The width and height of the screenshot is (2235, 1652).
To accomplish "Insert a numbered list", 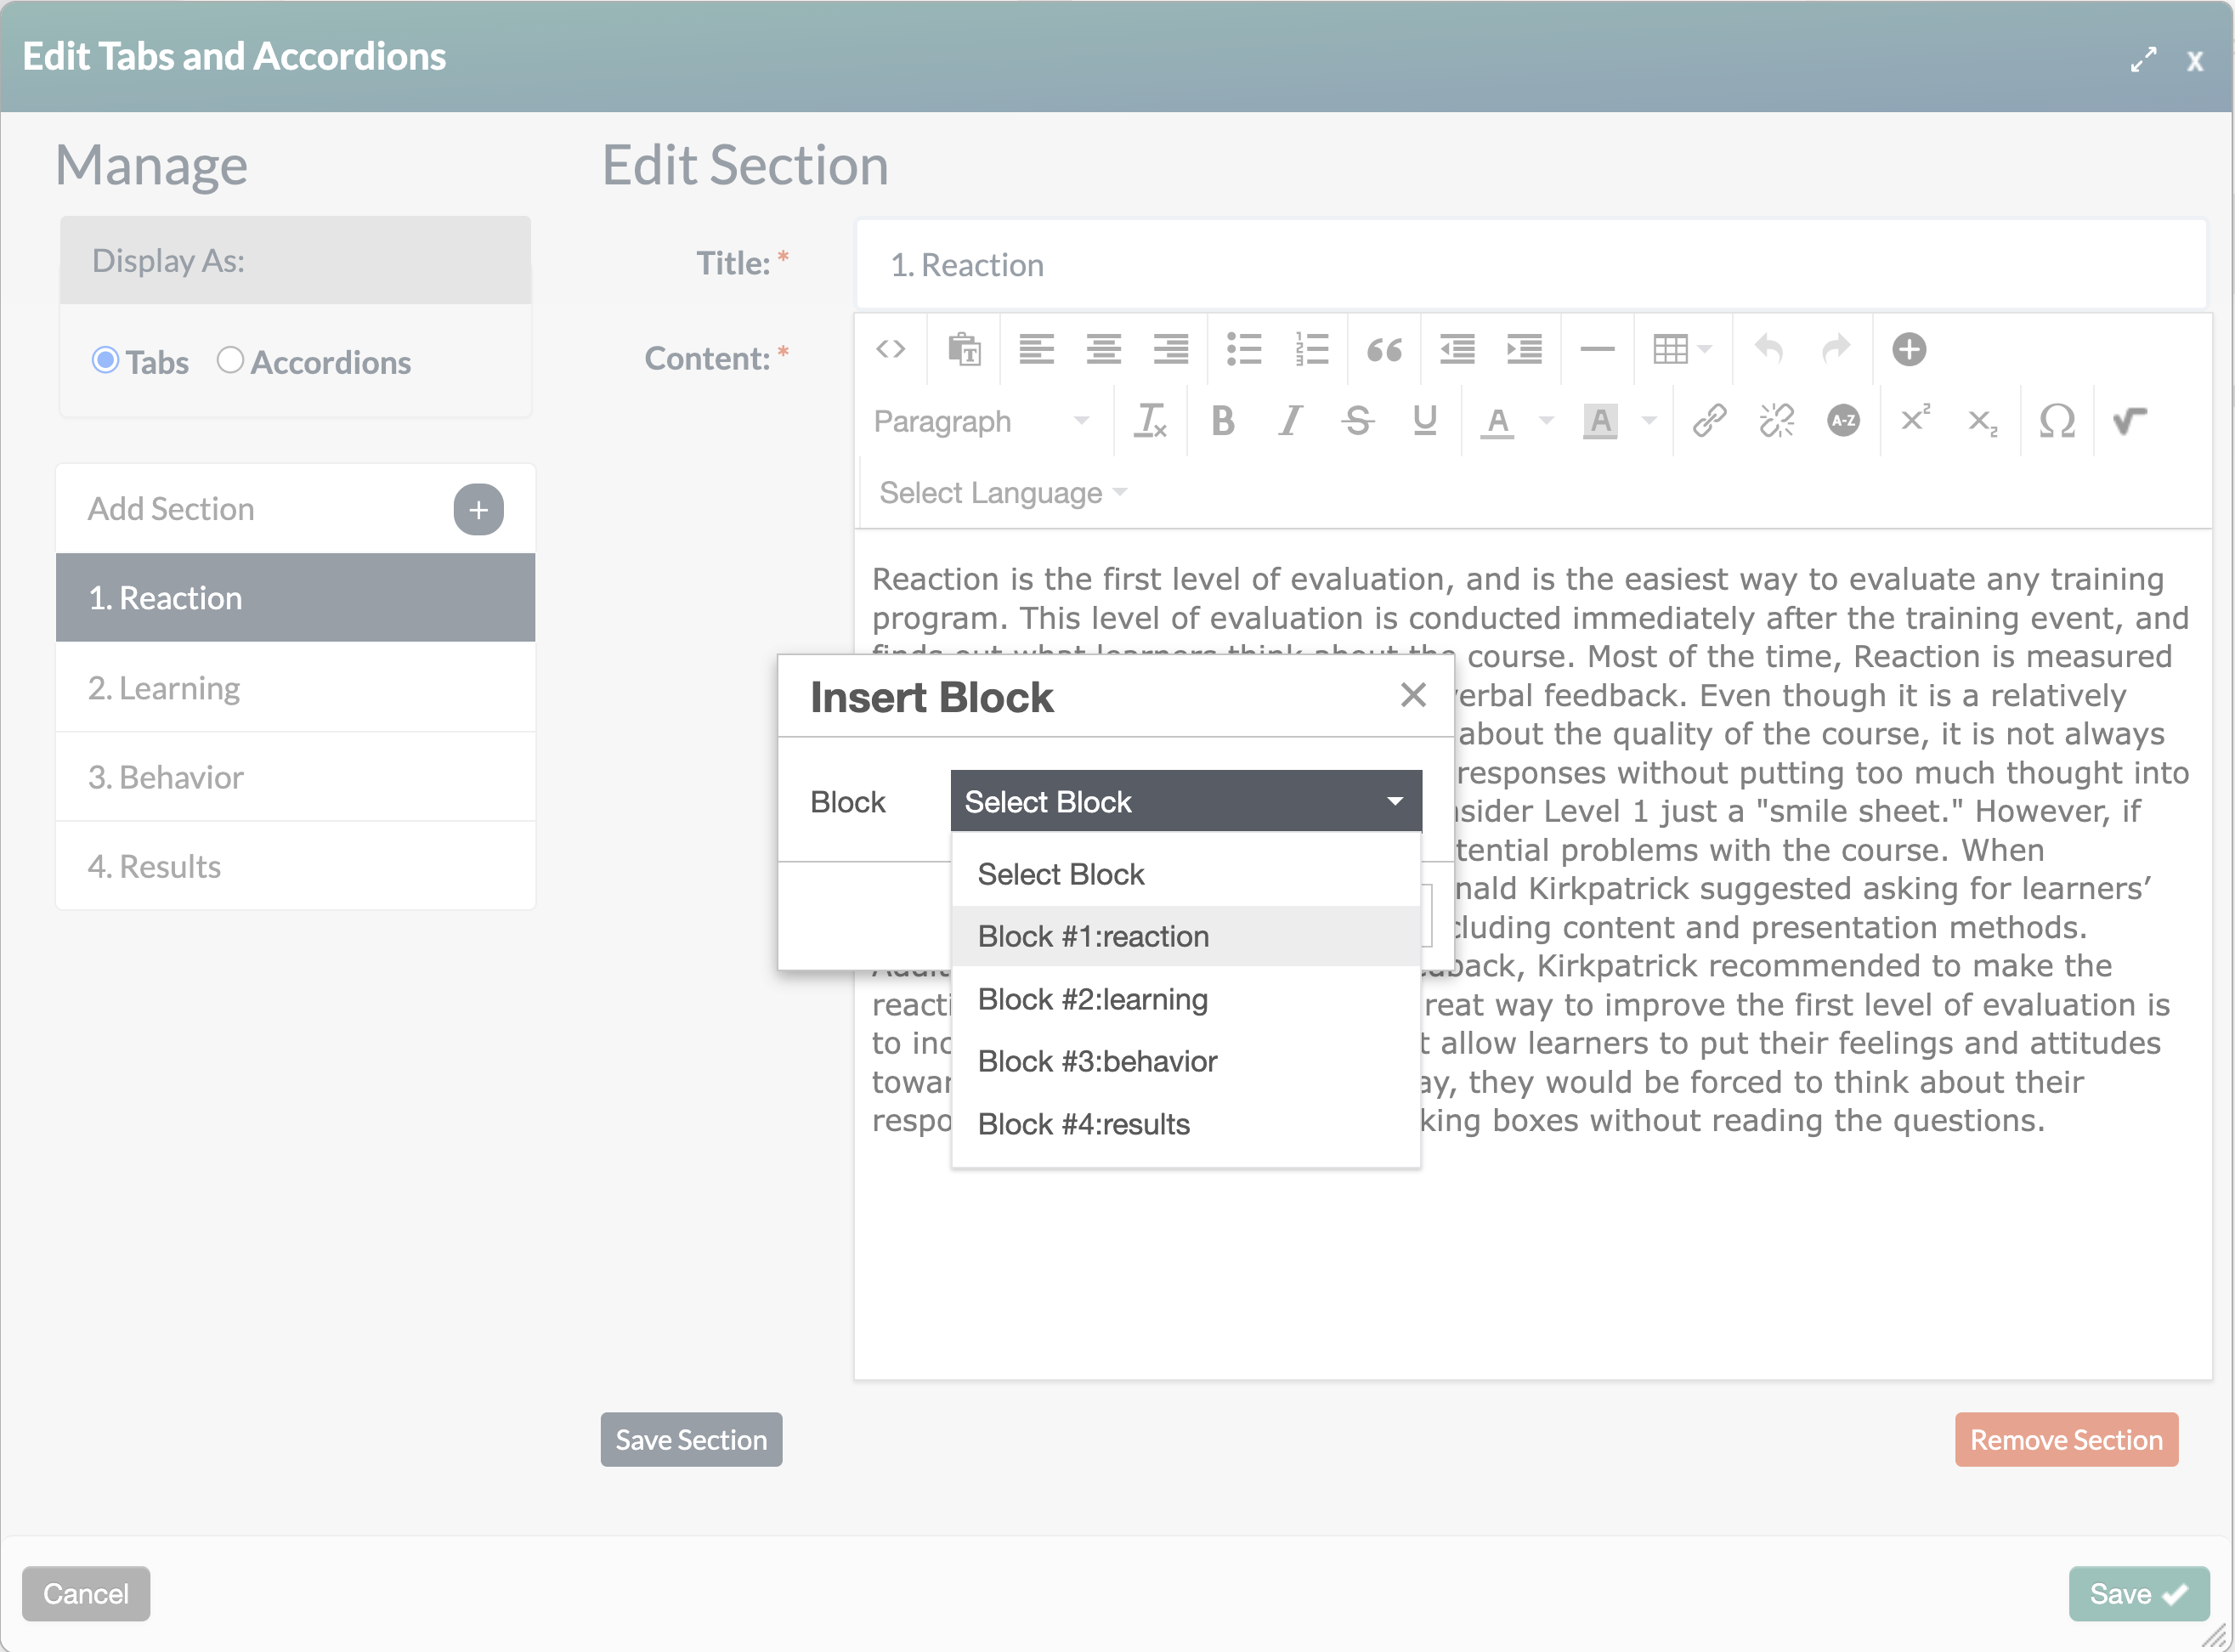I will coord(1311,349).
